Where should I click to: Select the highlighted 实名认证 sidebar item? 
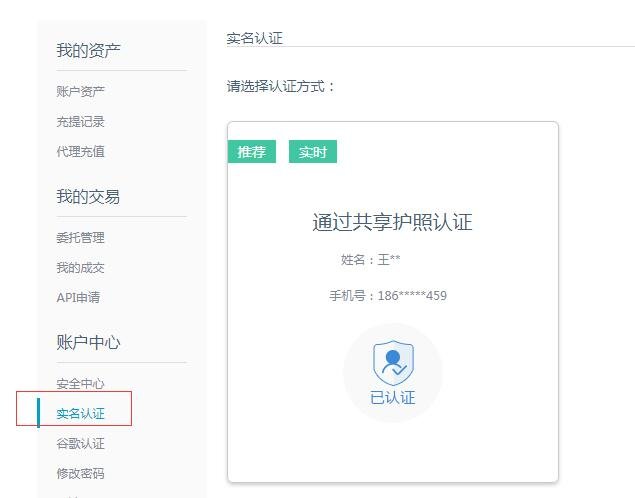[81, 414]
